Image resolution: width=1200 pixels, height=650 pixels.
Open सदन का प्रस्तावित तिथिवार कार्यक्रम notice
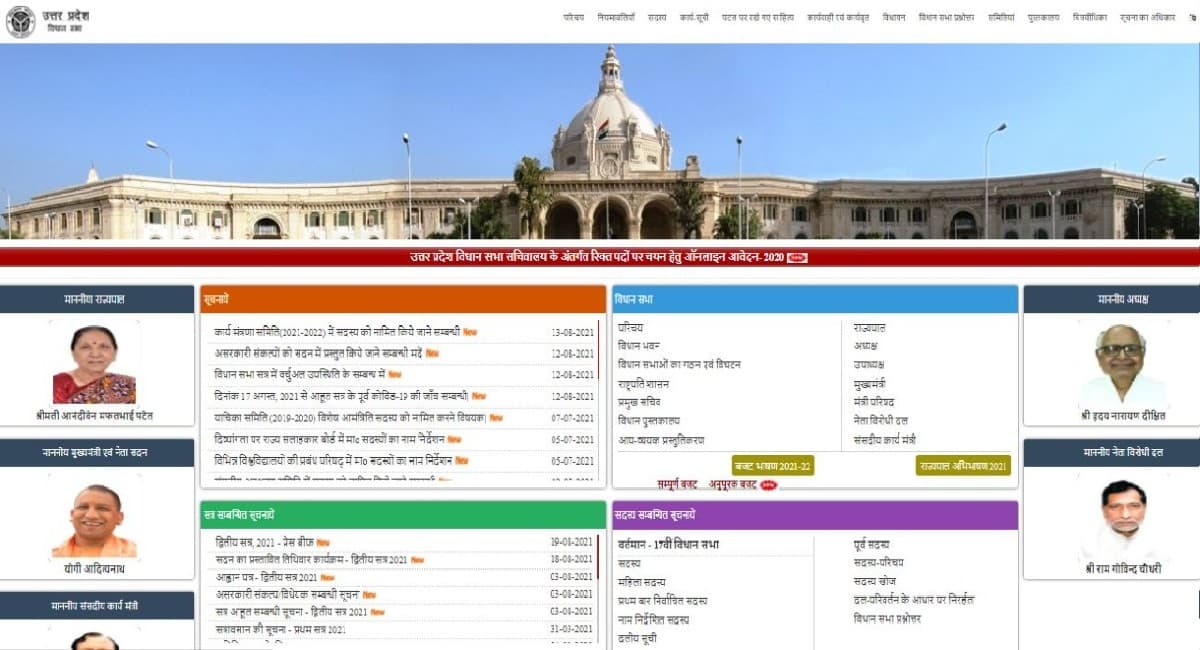pyautogui.click(x=311, y=559)
